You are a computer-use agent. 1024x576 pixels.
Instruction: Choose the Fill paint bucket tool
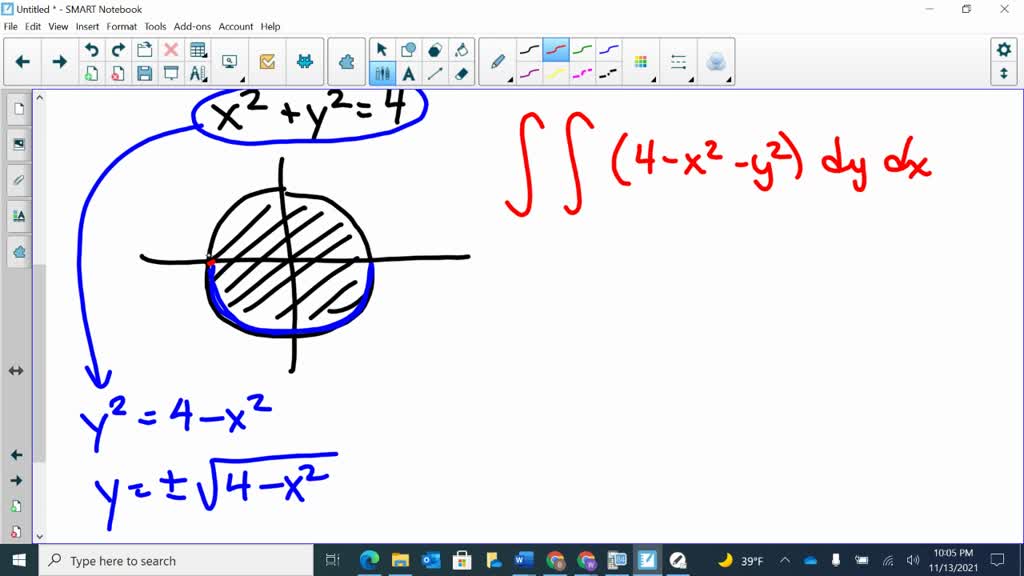point(462,48)
